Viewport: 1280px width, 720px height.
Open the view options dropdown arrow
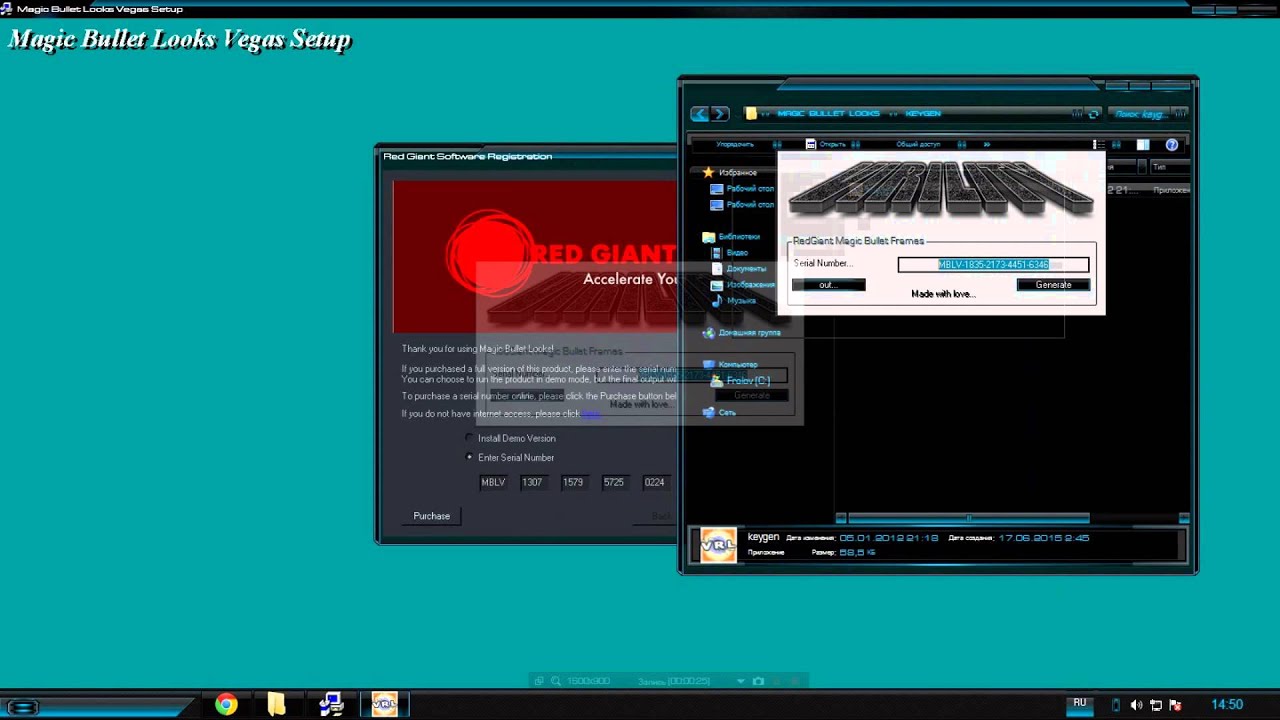(1116, 144)
